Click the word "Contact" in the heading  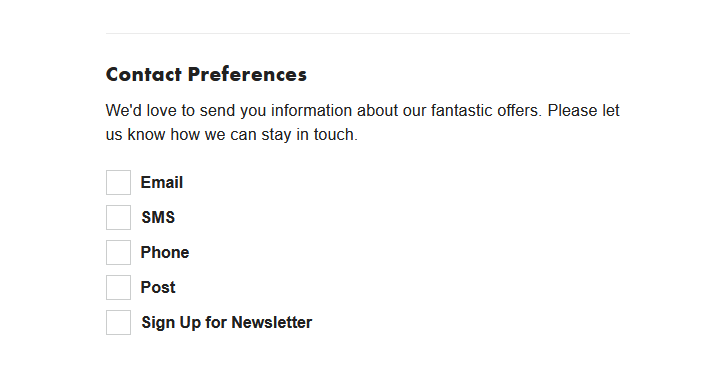pos(144,74)
